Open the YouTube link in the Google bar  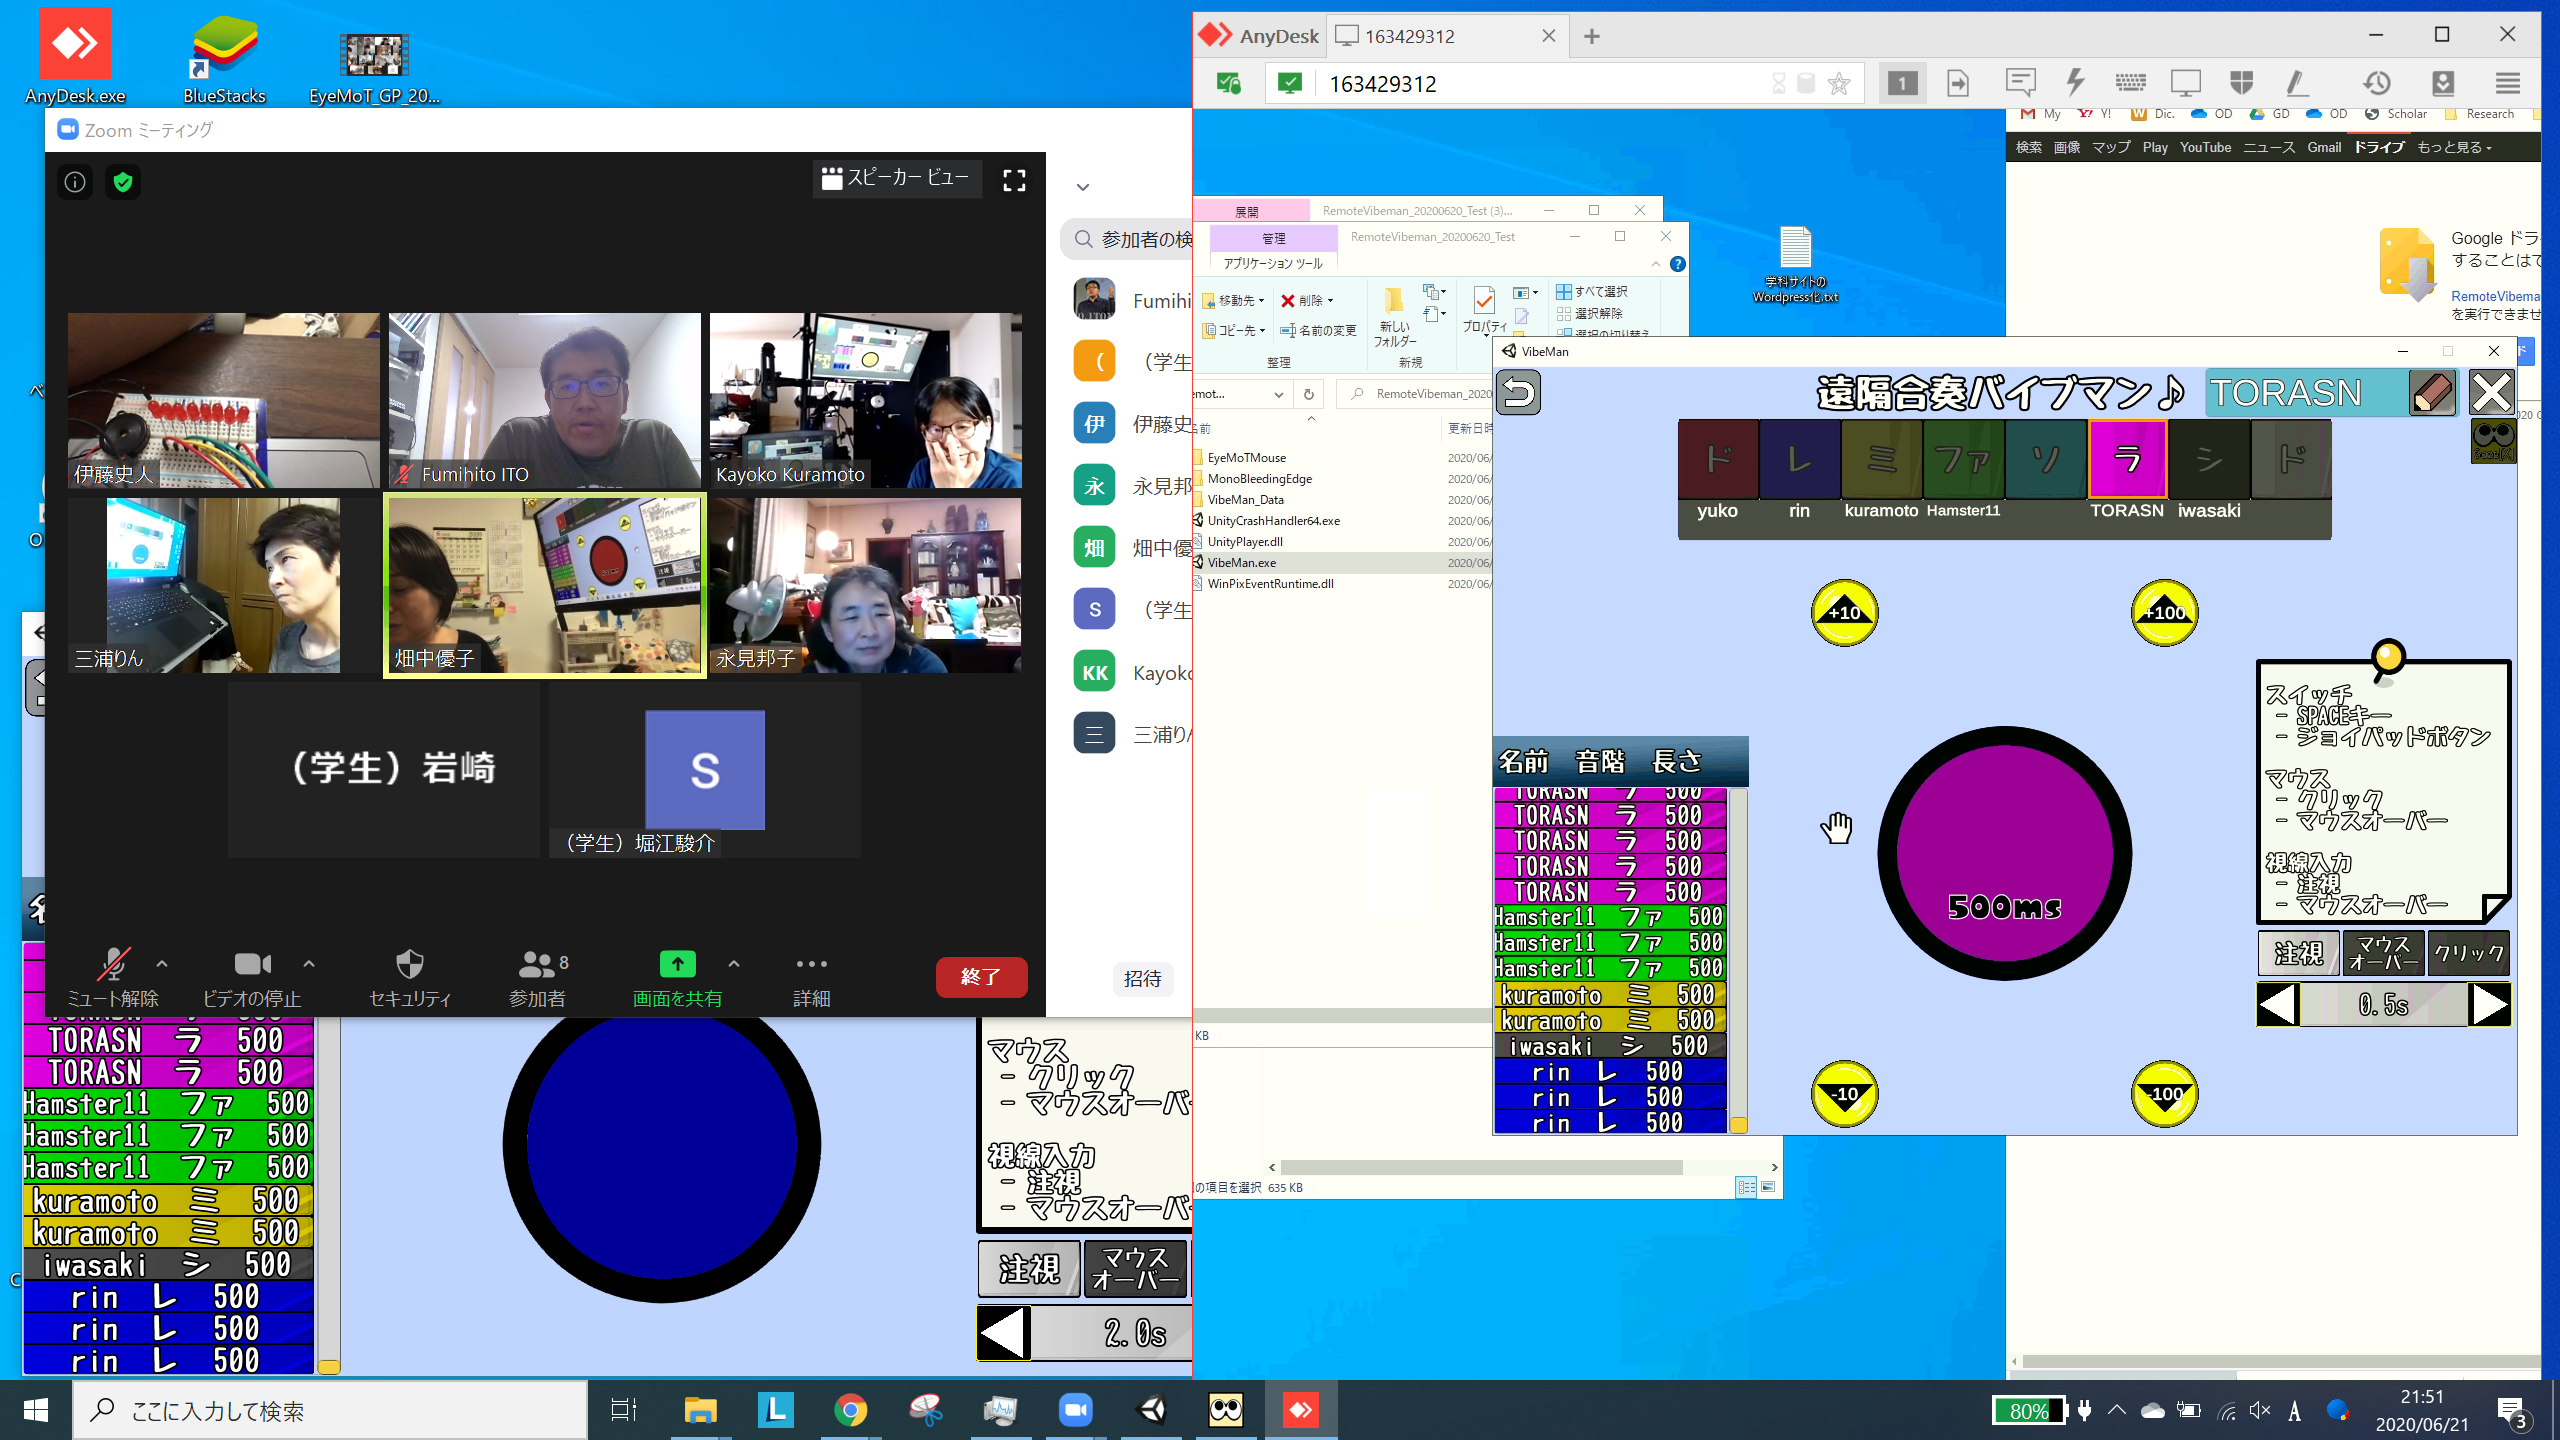pyautogui.click(x=2205, y=147)
